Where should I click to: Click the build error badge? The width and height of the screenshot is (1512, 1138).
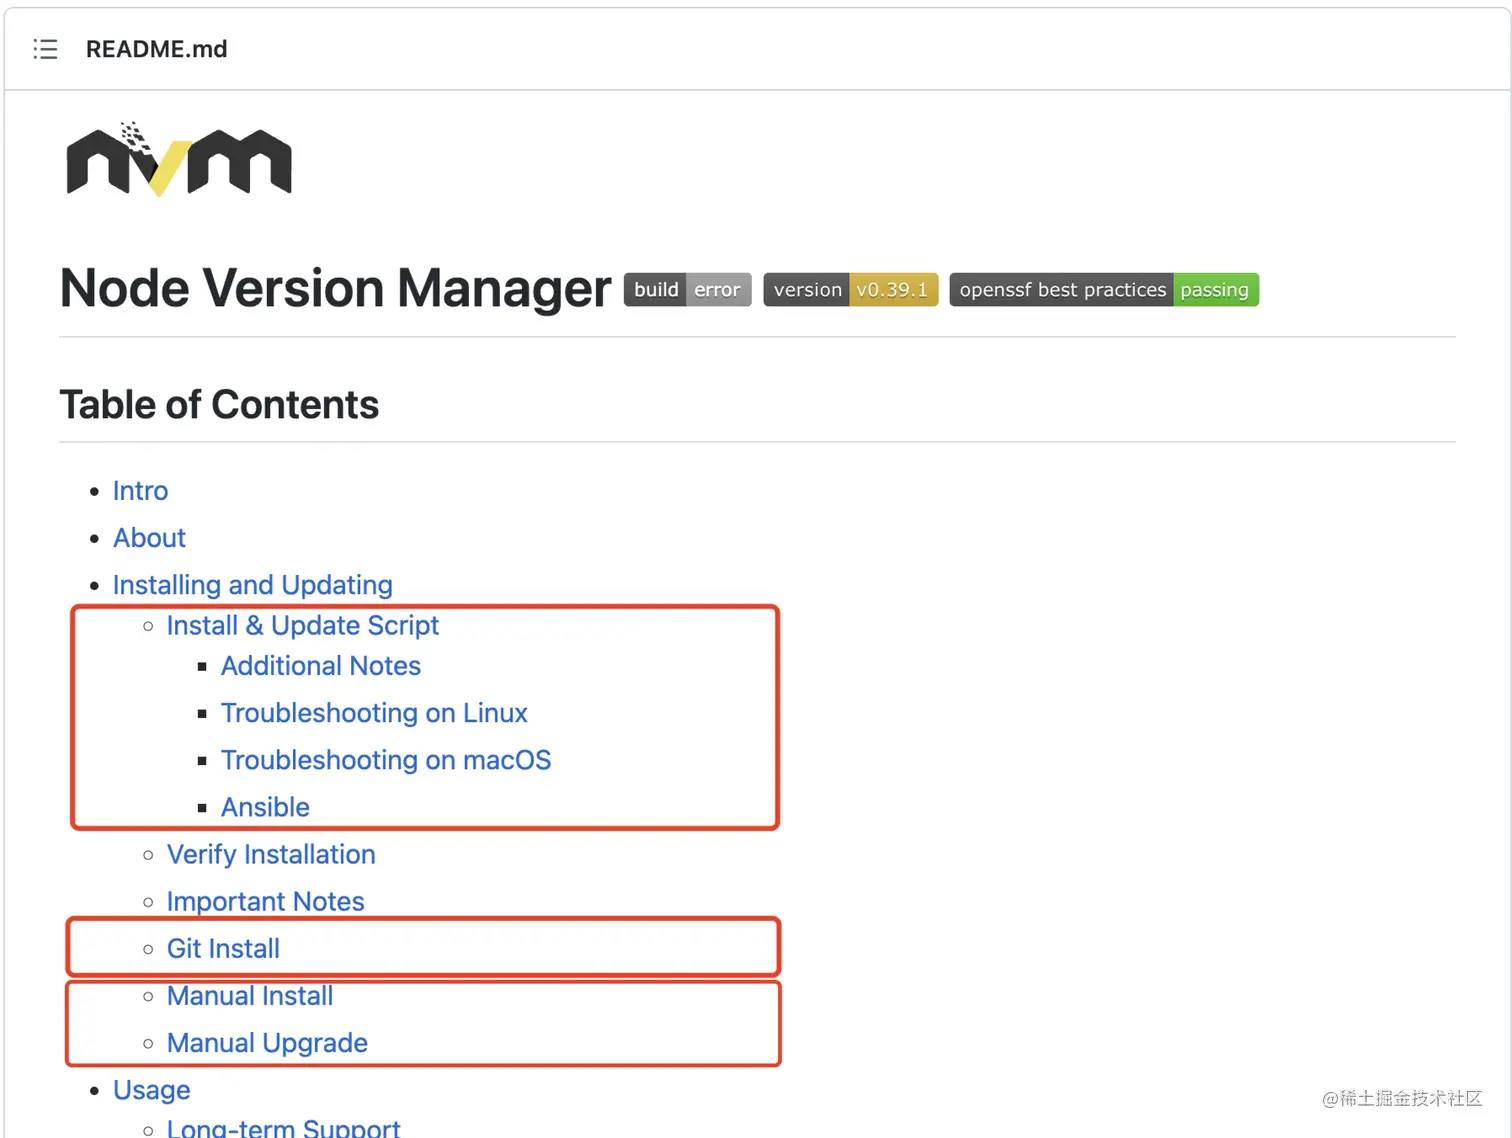687,290
